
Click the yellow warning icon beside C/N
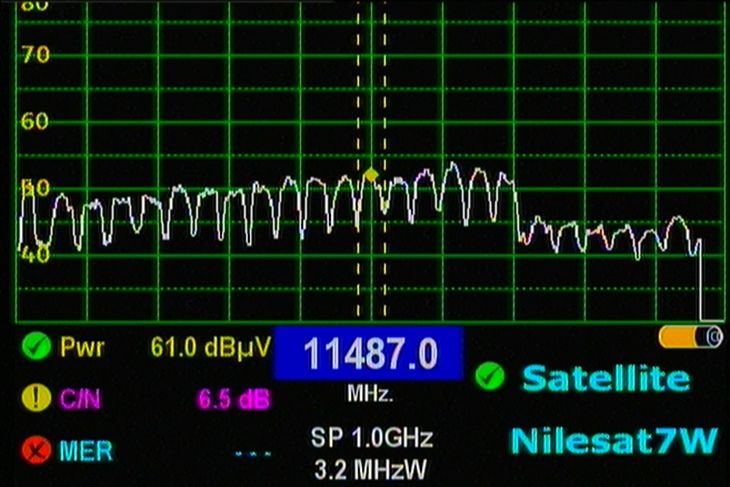point(36,398)
